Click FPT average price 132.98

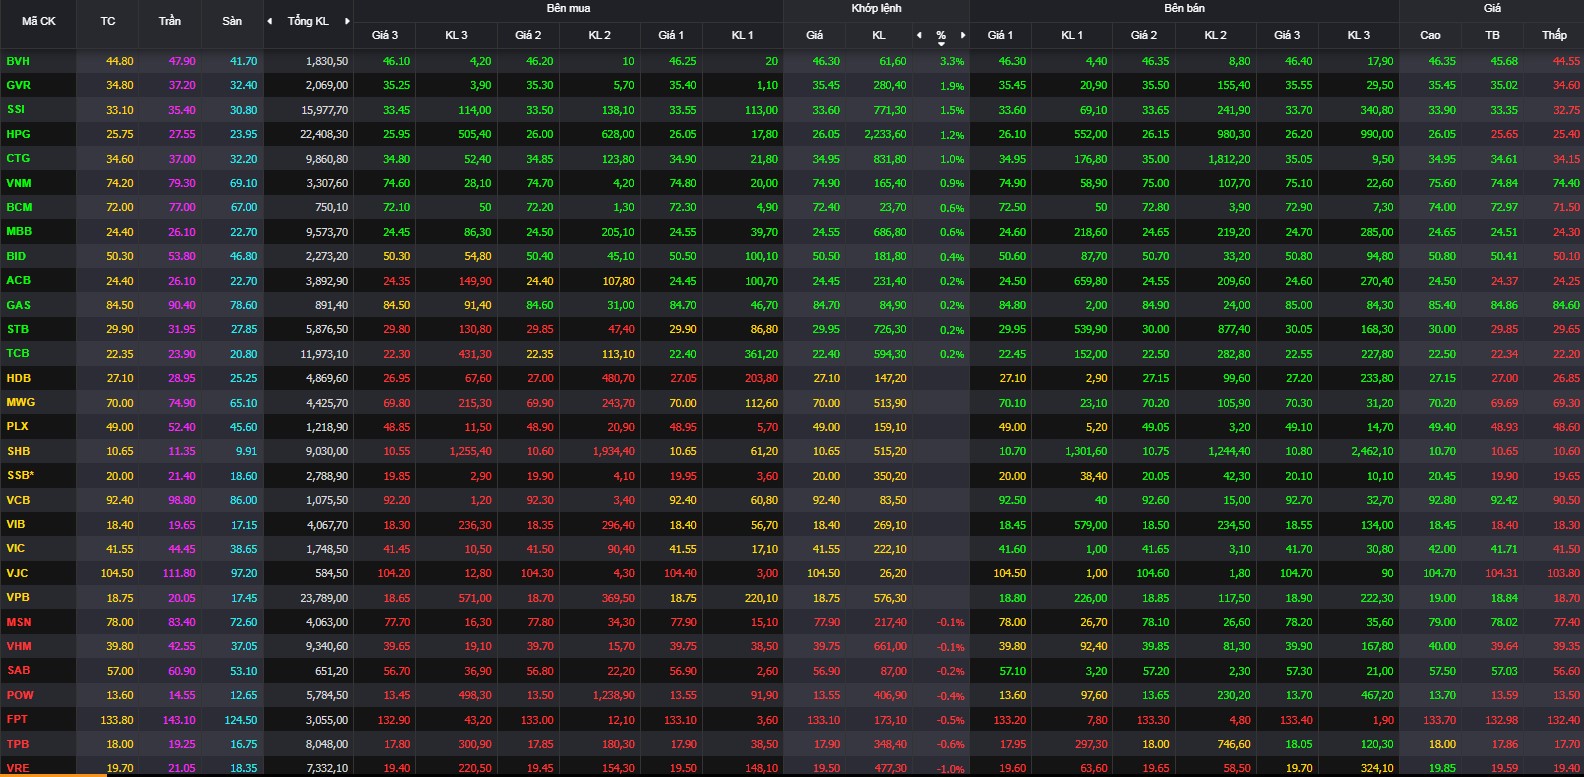(1501, 720)
